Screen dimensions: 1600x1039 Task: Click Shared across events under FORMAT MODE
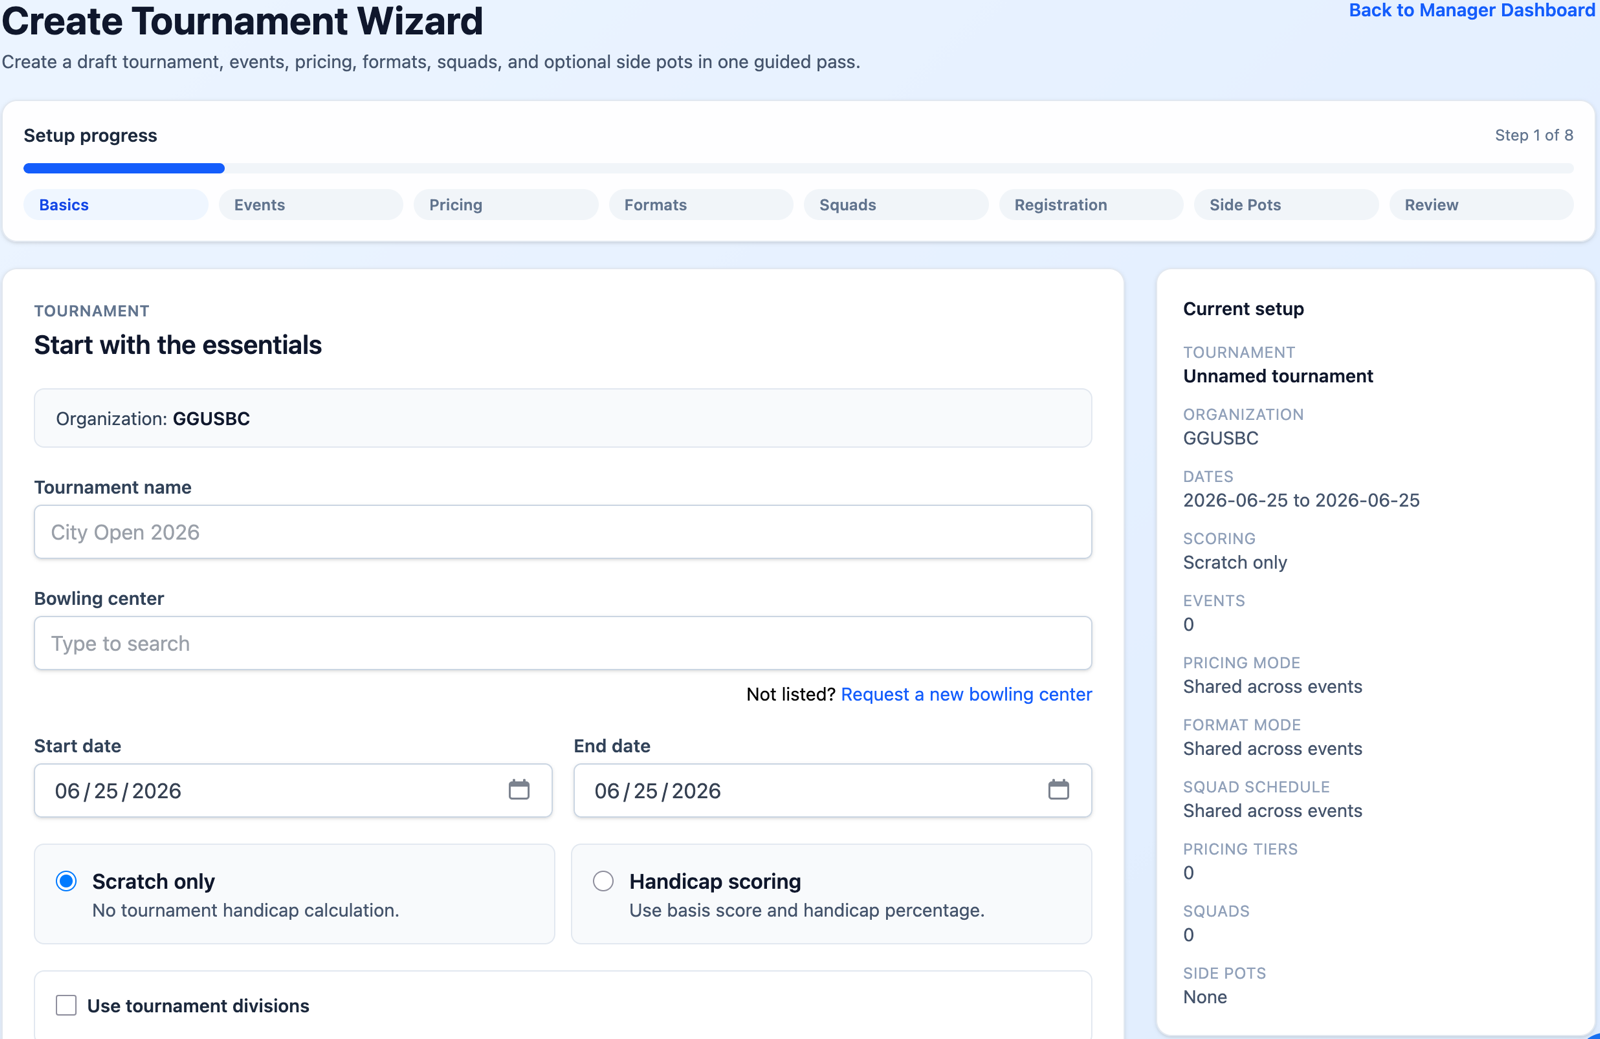pyautogui.click(x=1272, y=748)
